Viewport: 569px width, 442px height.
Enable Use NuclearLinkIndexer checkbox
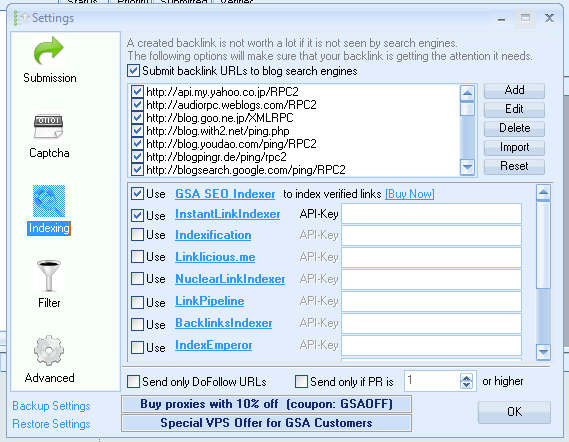point(137,279)
